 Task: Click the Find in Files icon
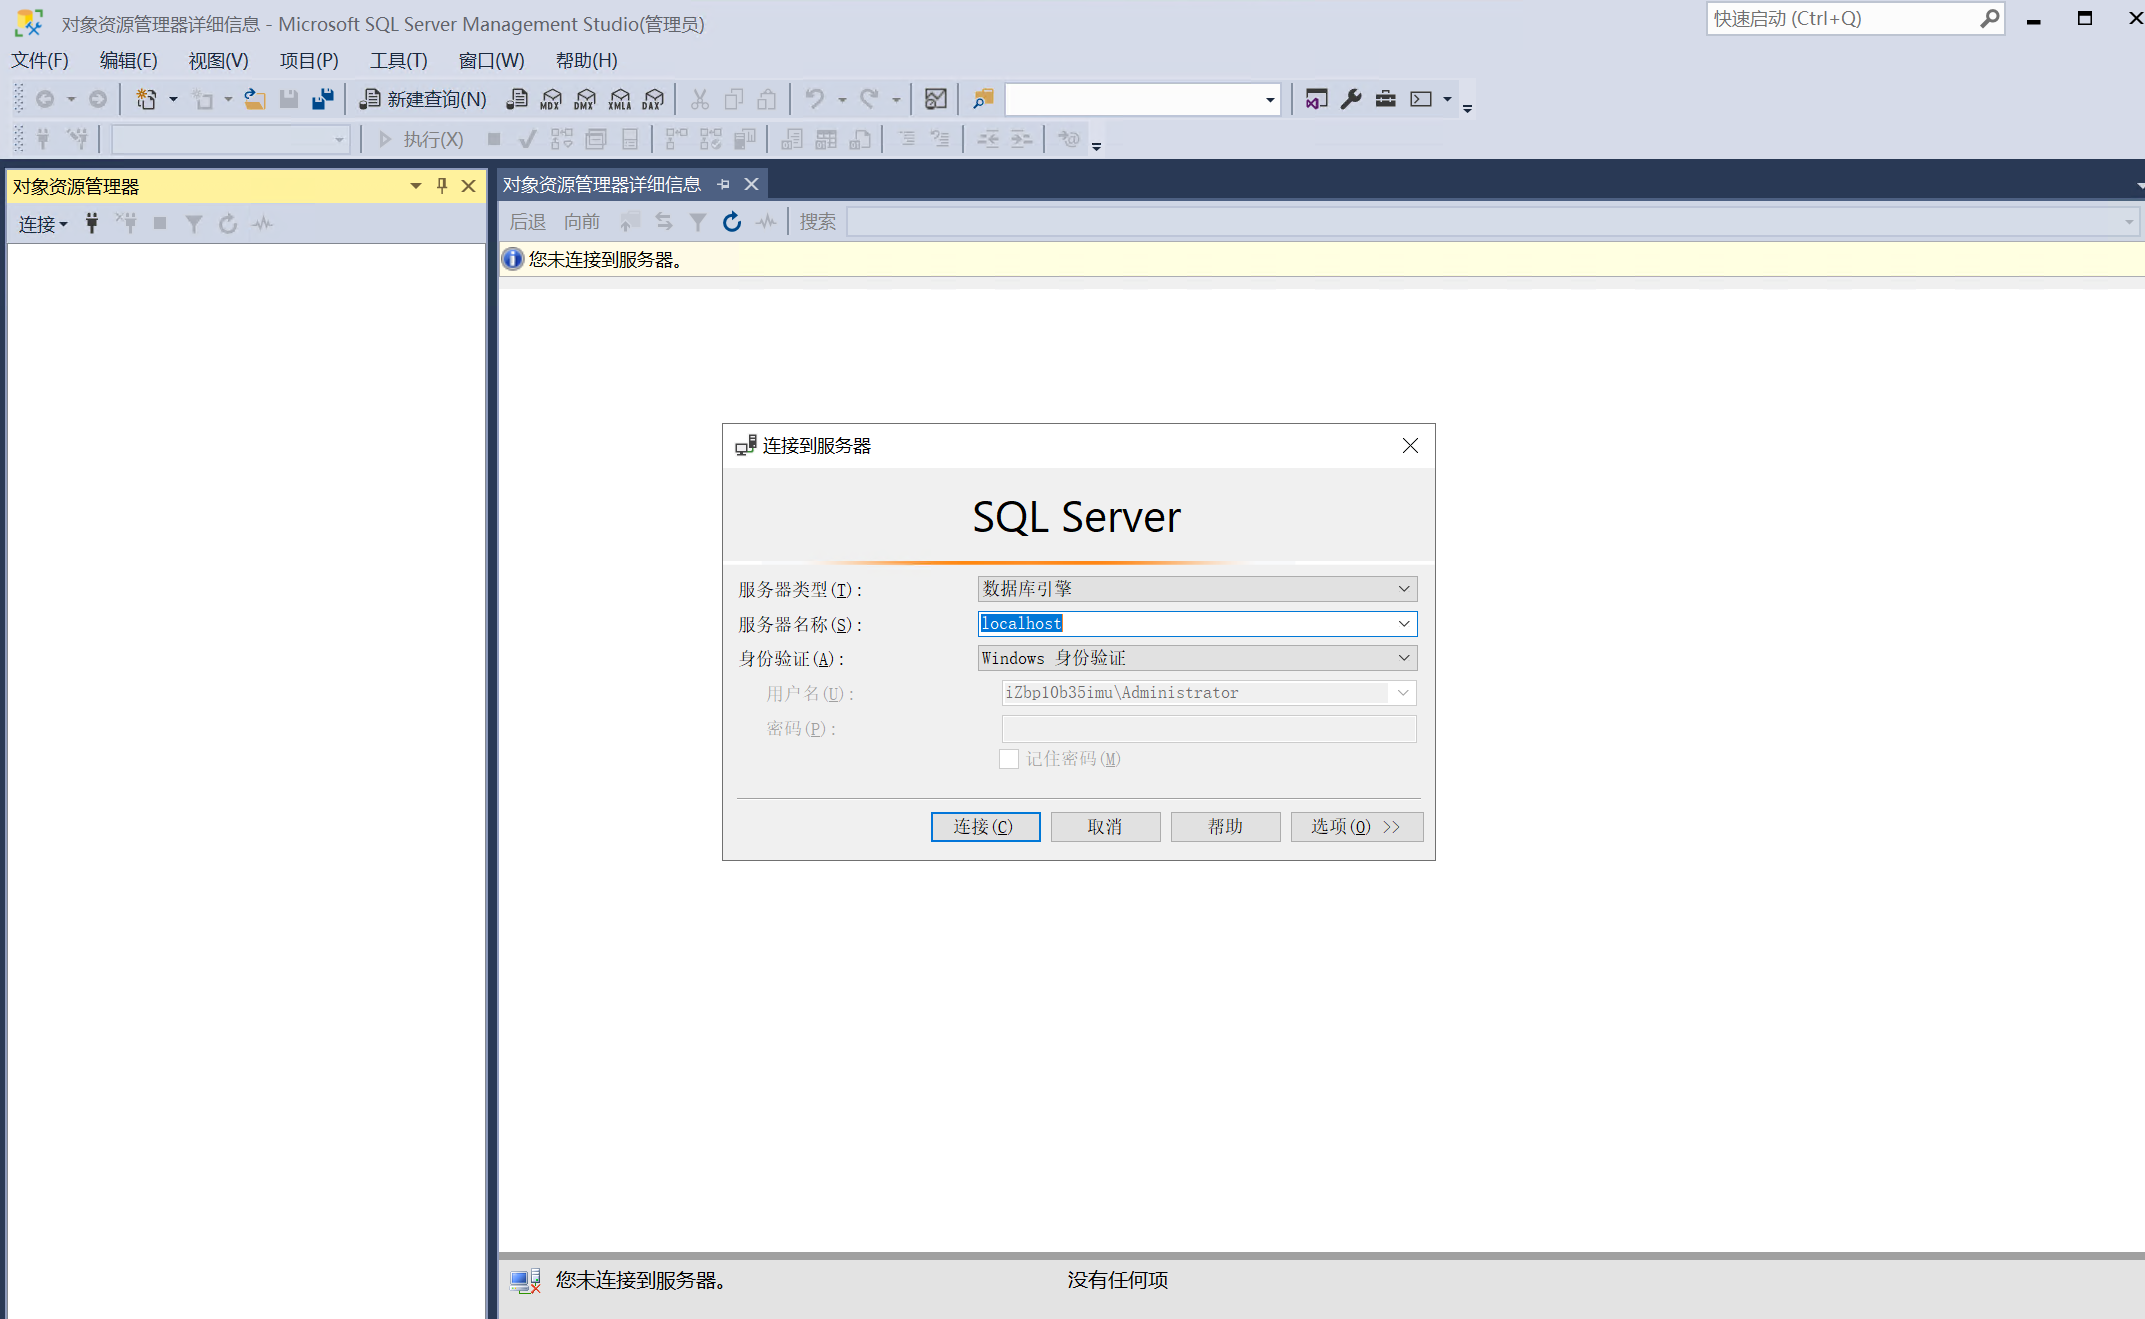(x=983, y=99)
